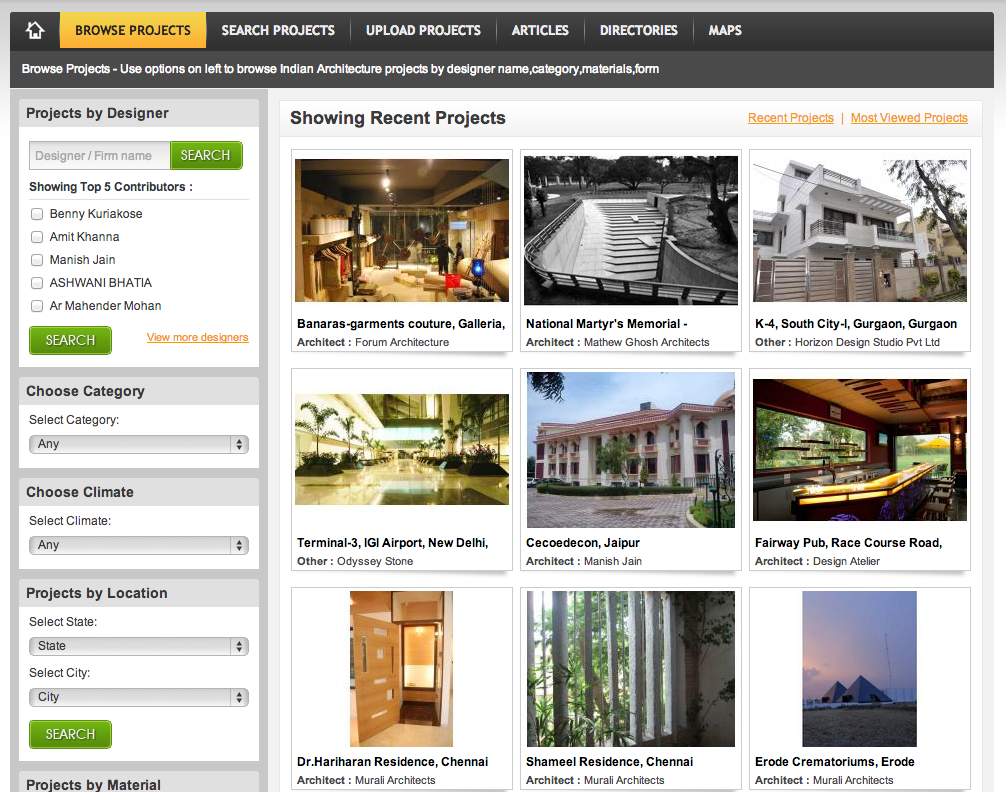View the Cecoedecon Jaipur building photo

(631, 450)
